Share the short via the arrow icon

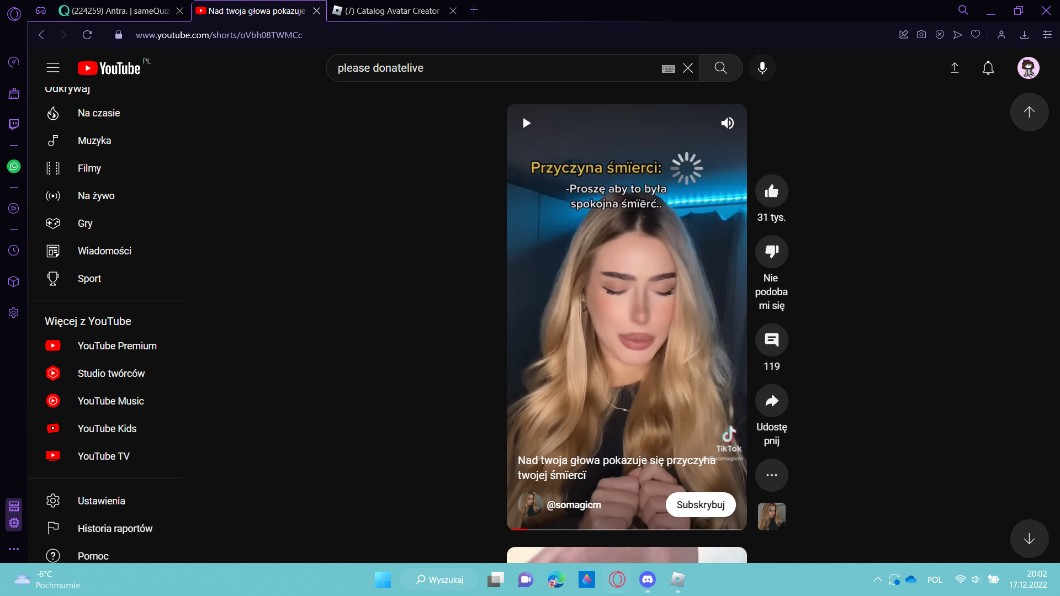tap(771, 401)
